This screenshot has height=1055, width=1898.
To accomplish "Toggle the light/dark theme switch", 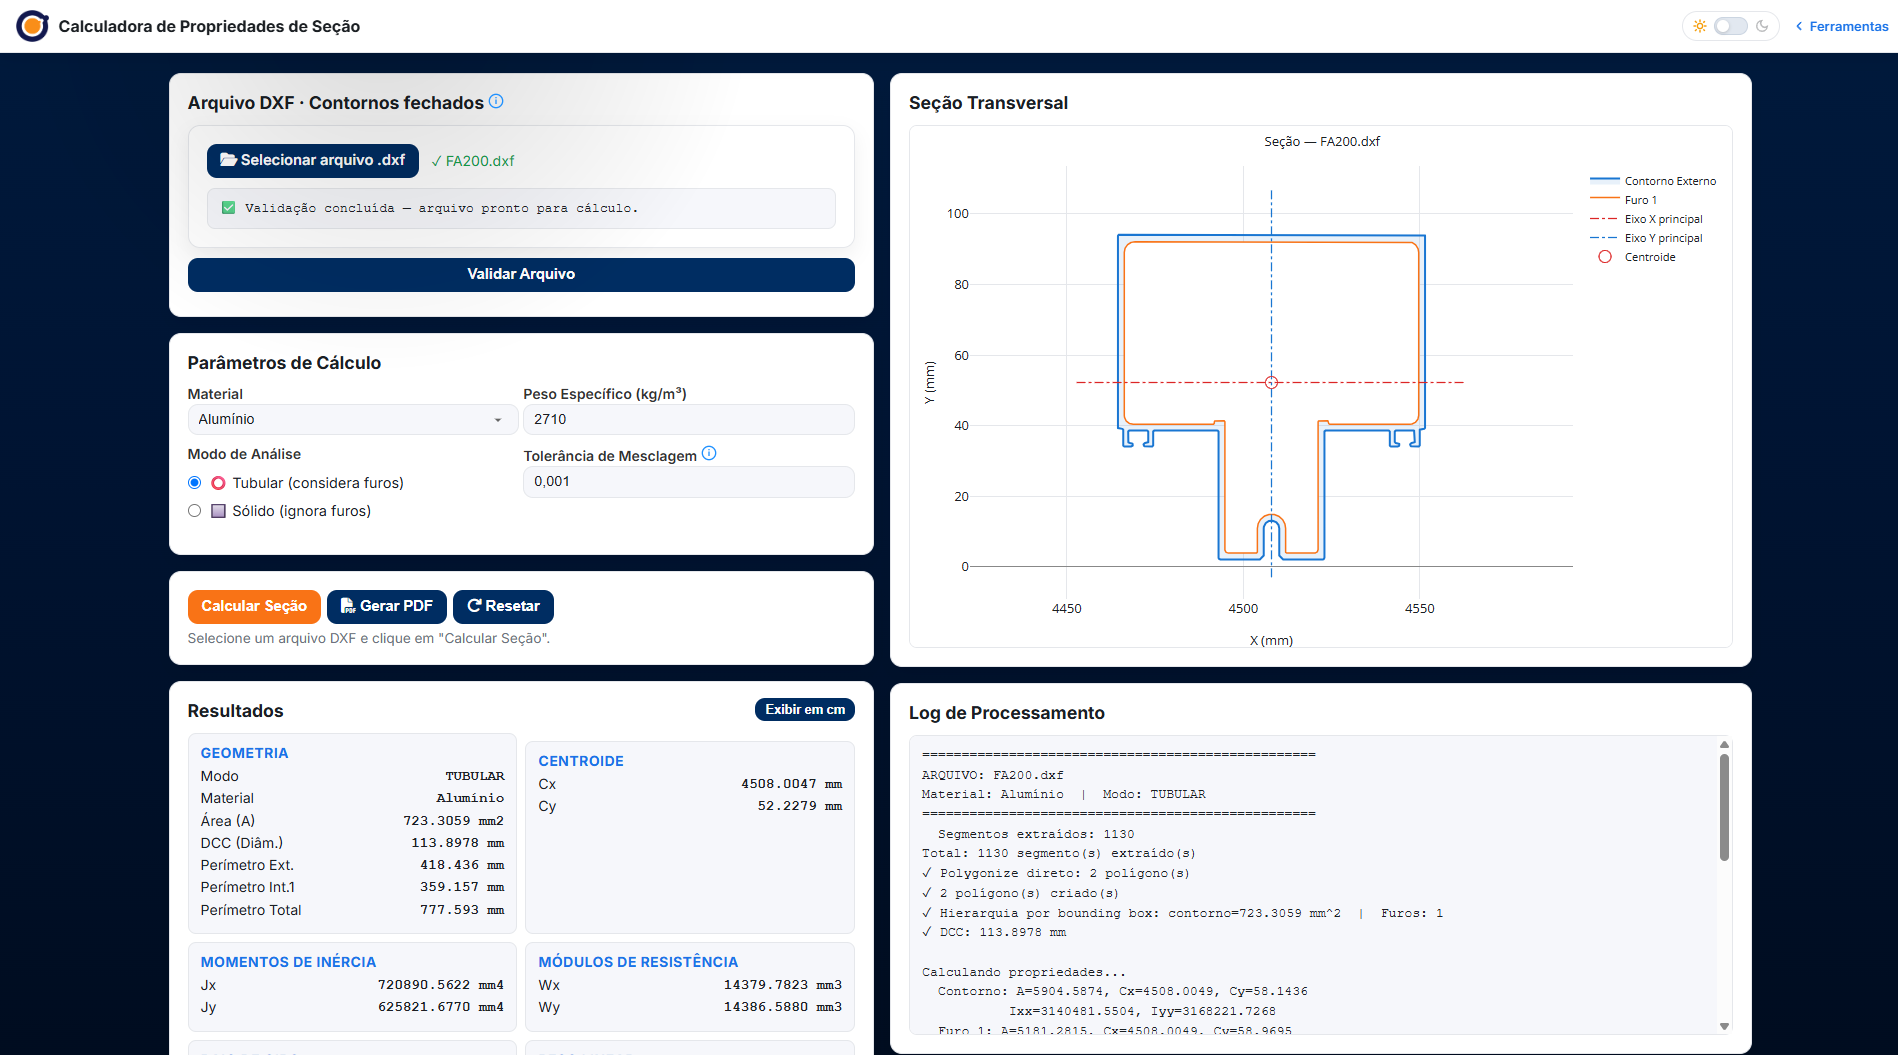I will click(1731, 26).
